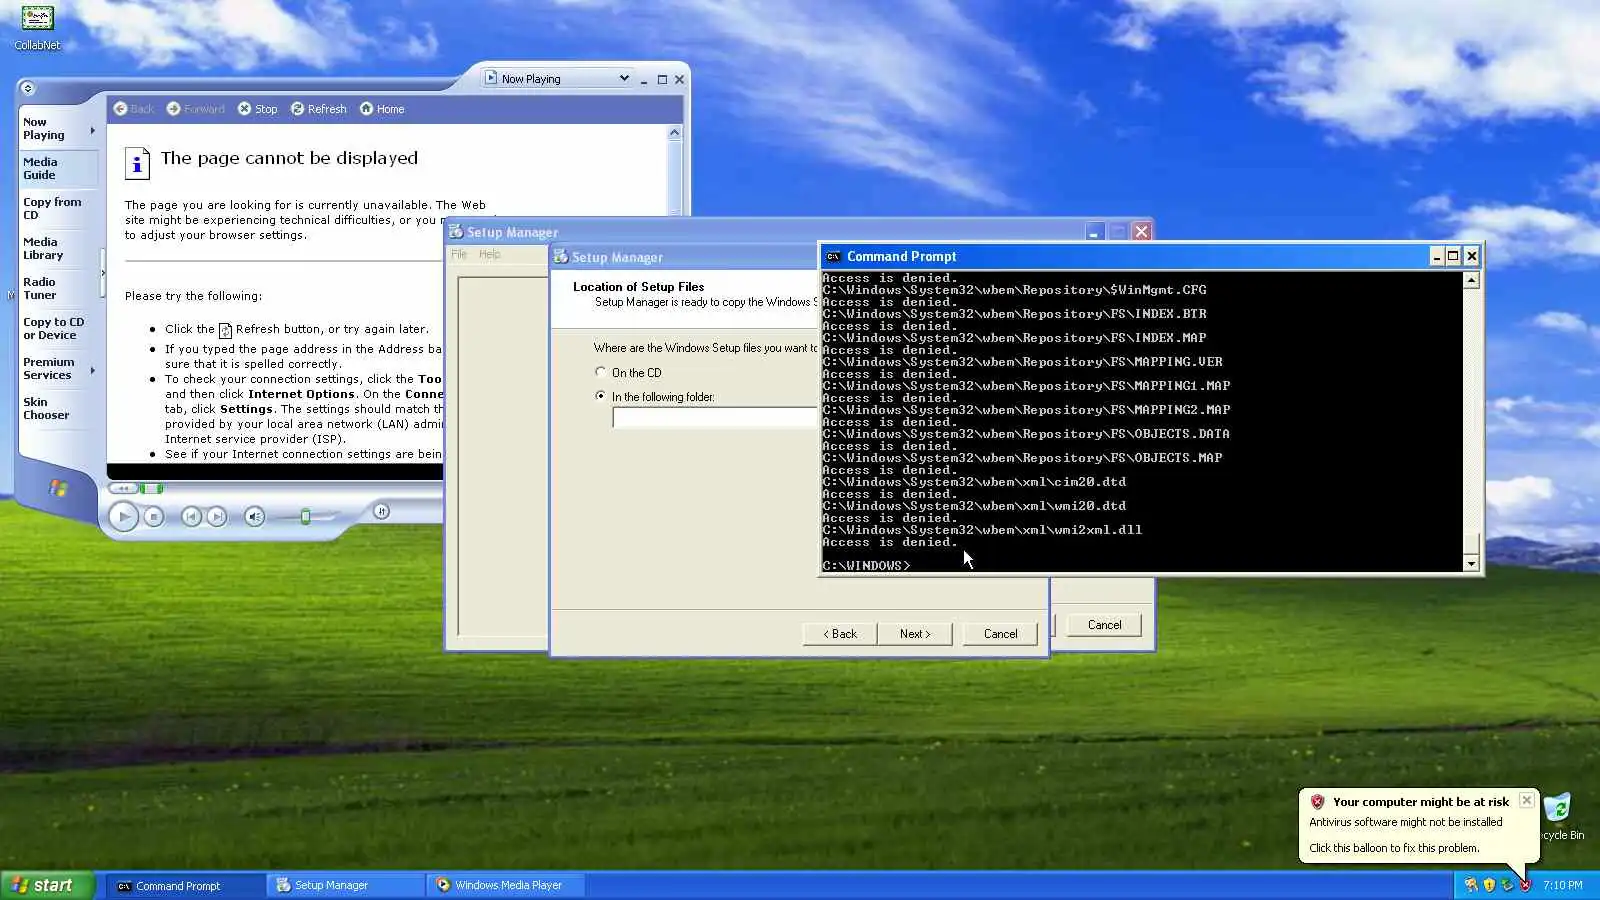This screenshot has height=900, width=1600.
Task: Open the Media Guide tab
Action: (59, 168)
